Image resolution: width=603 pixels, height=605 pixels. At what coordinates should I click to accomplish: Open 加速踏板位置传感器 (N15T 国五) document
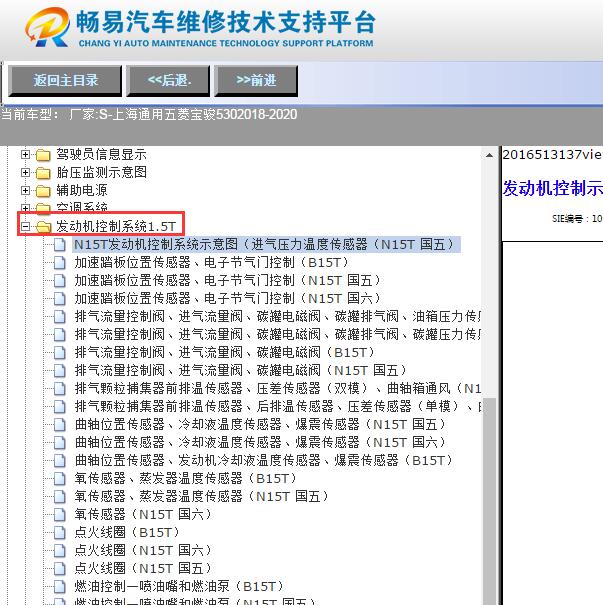(228, 280)
